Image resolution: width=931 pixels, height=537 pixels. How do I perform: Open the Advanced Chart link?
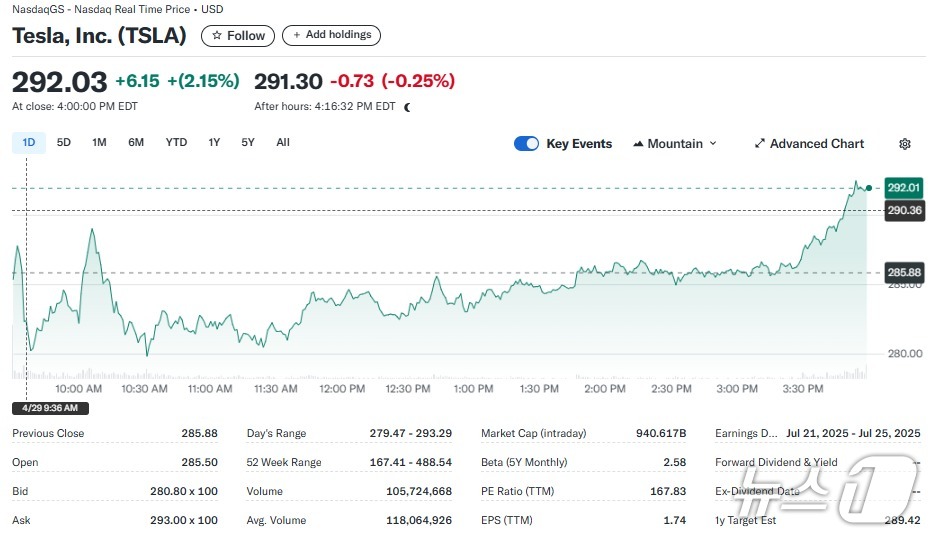click(x=816, y=144)
